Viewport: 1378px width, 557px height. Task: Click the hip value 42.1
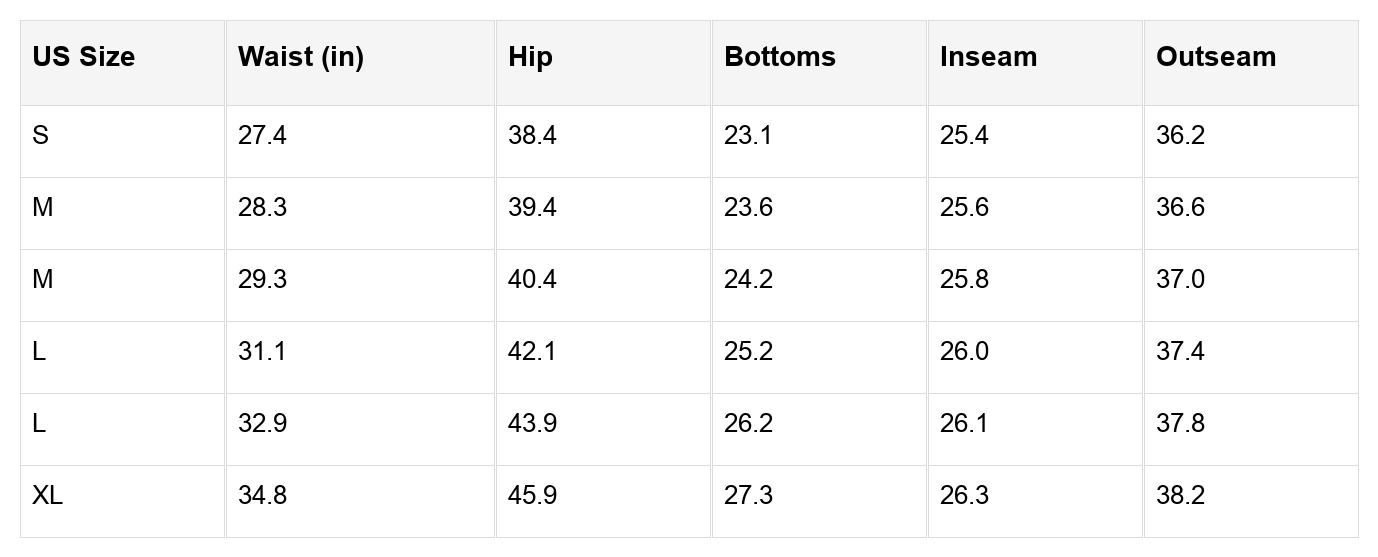[x=532, y=352]
